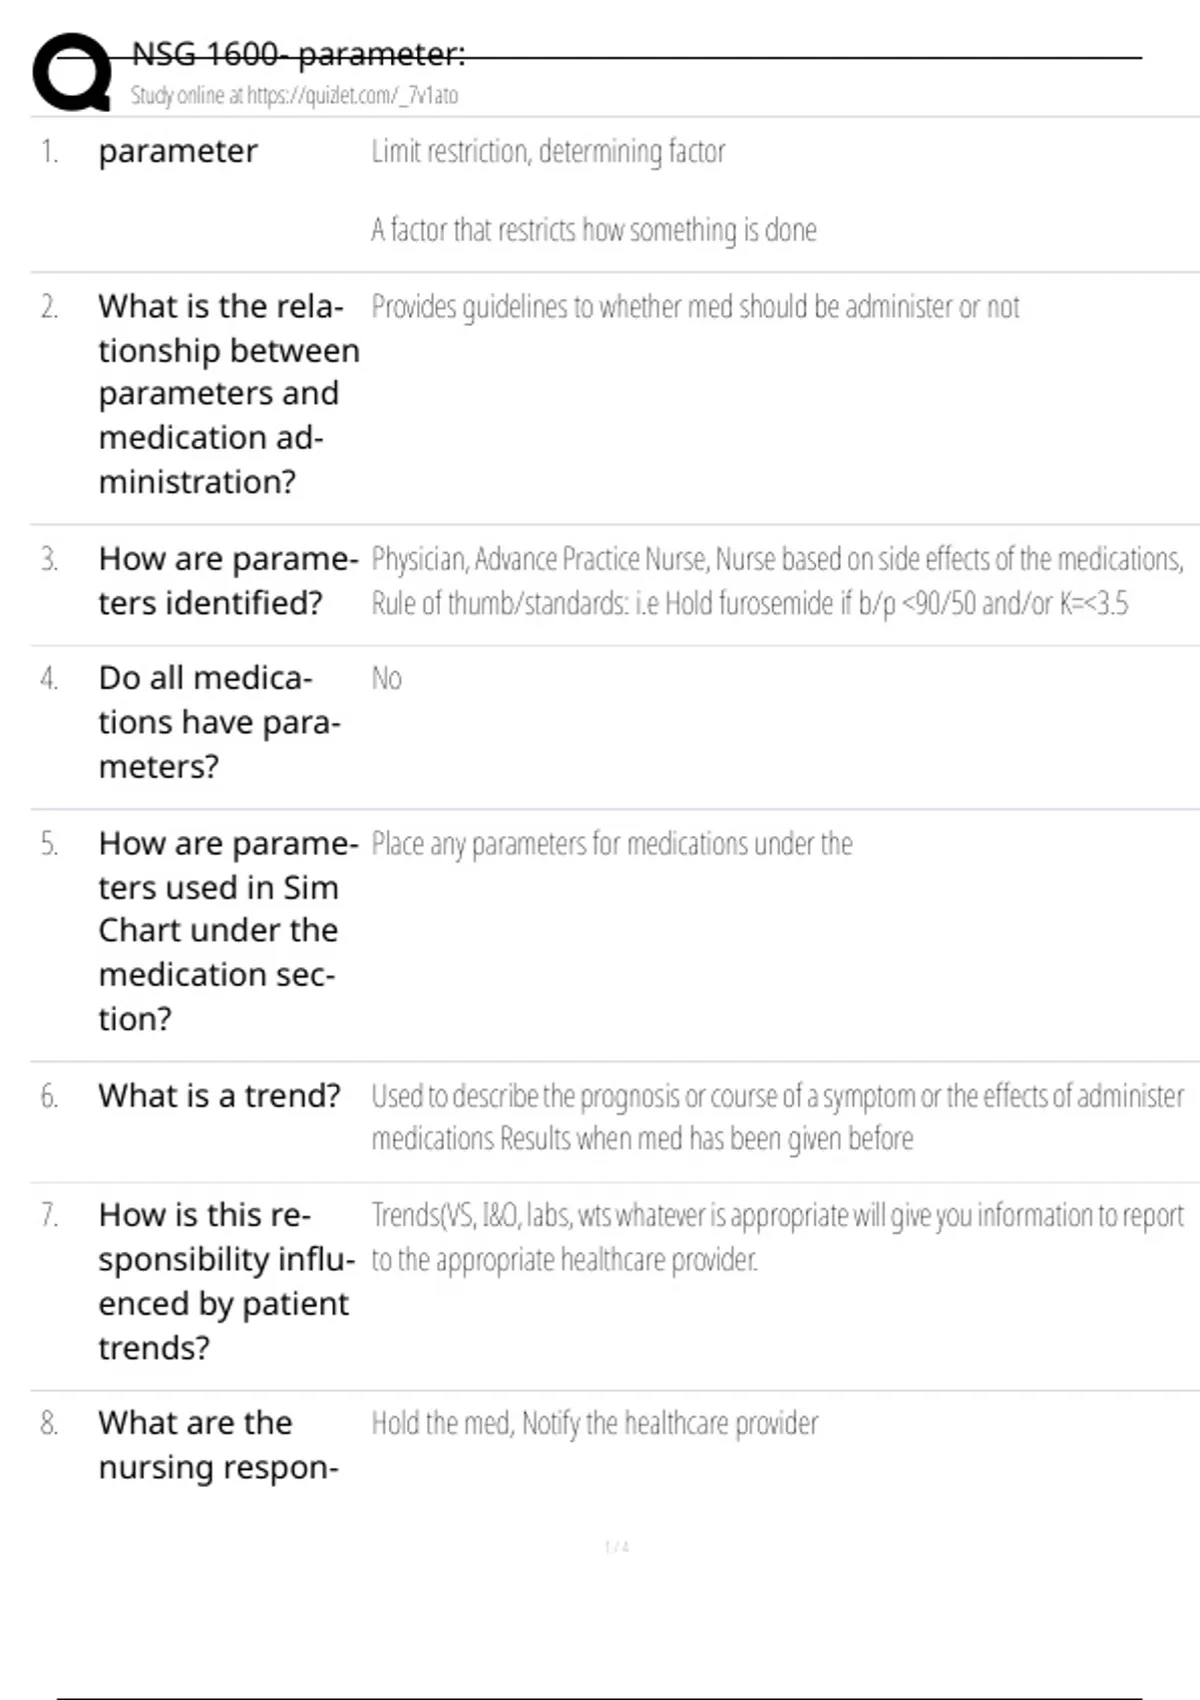Select question 'How are parameters identified?'

pyautogui.click(x=228, y=580)
